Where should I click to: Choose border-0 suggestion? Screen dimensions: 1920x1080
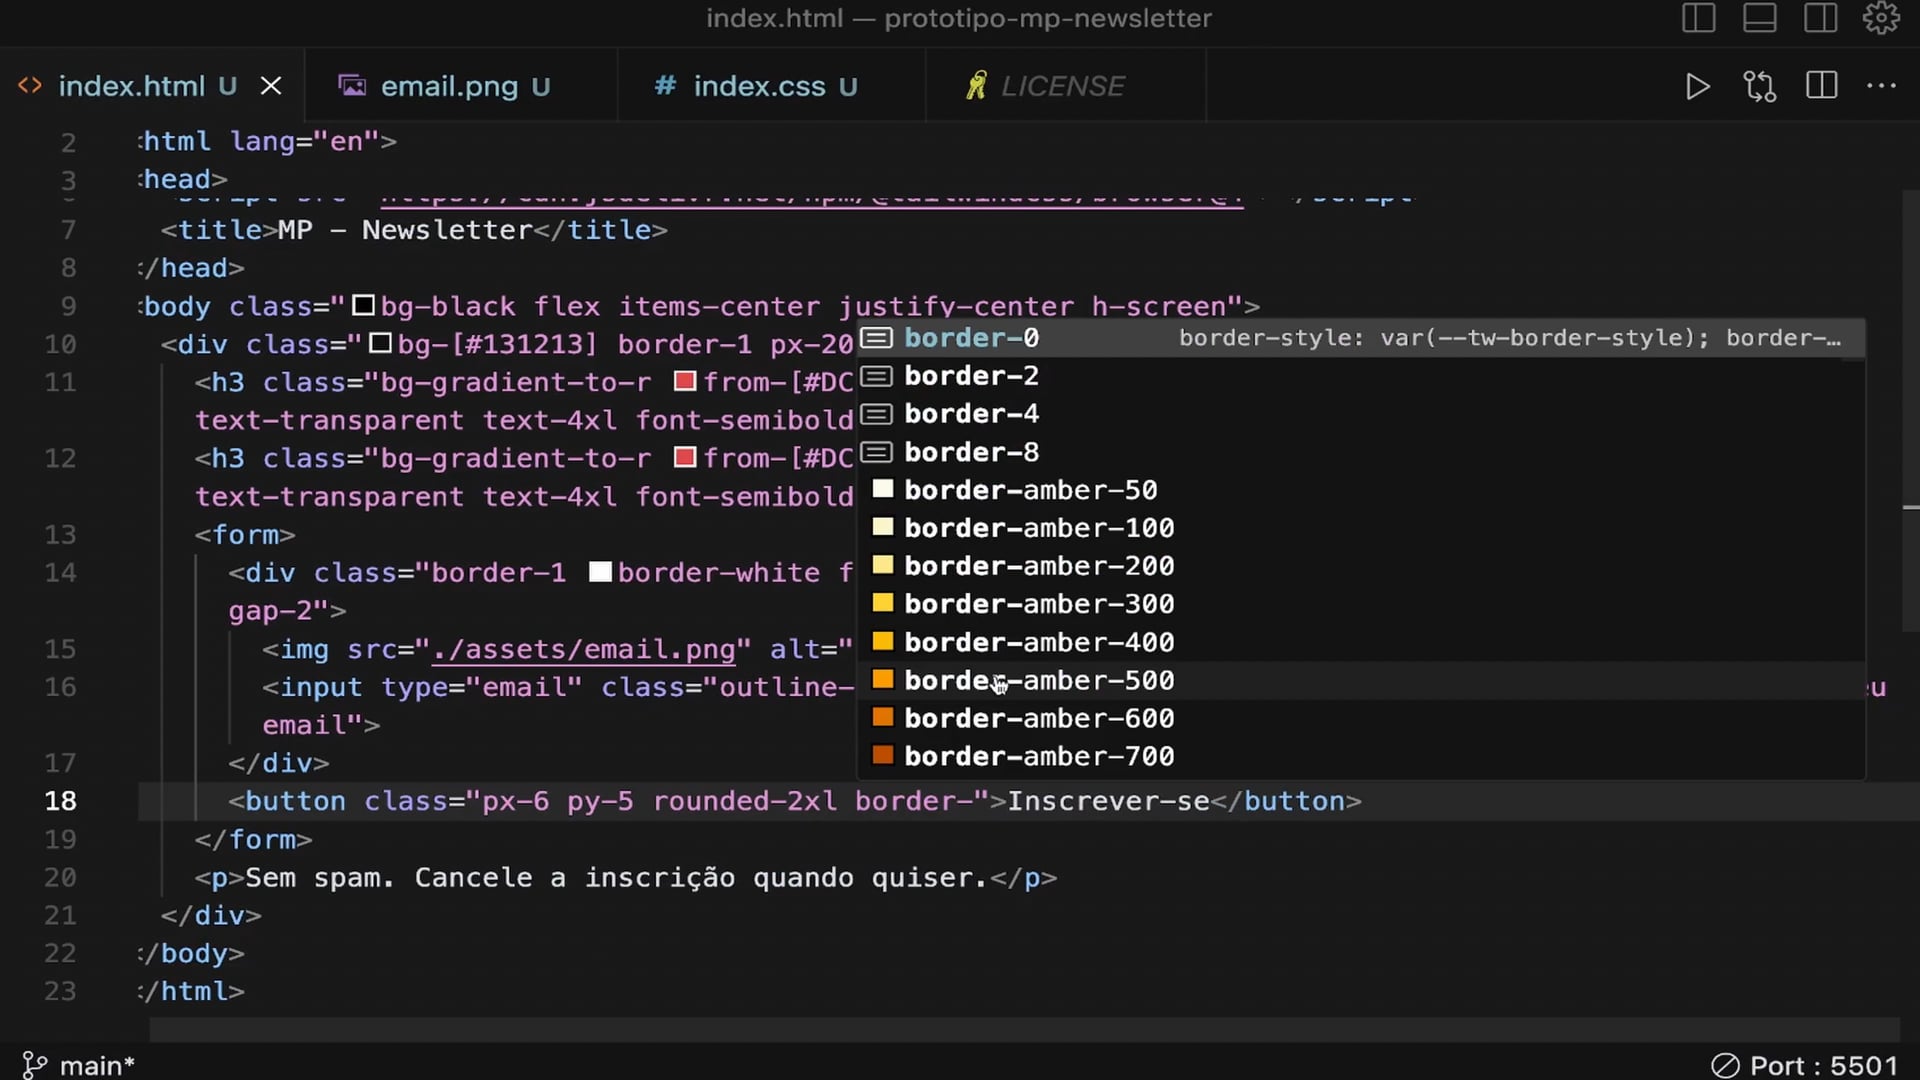tap(1361, 338)
